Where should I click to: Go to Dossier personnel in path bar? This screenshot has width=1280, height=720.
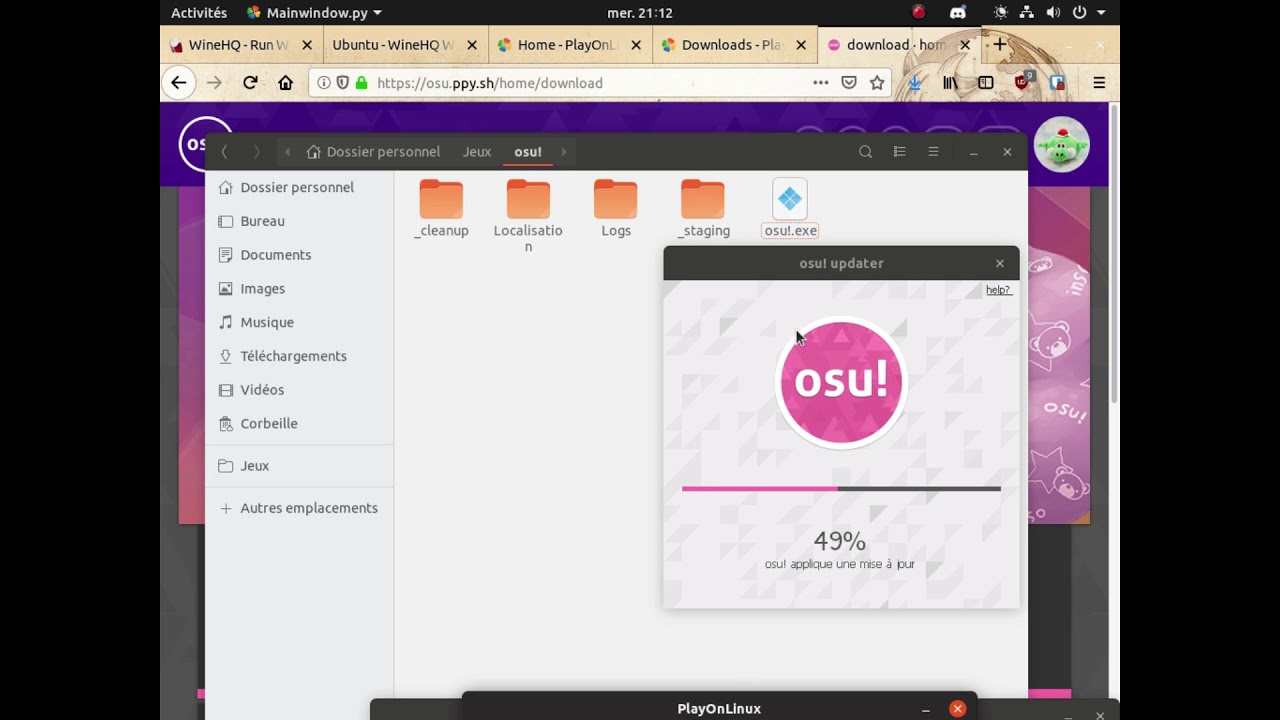(x=373, y=152)
